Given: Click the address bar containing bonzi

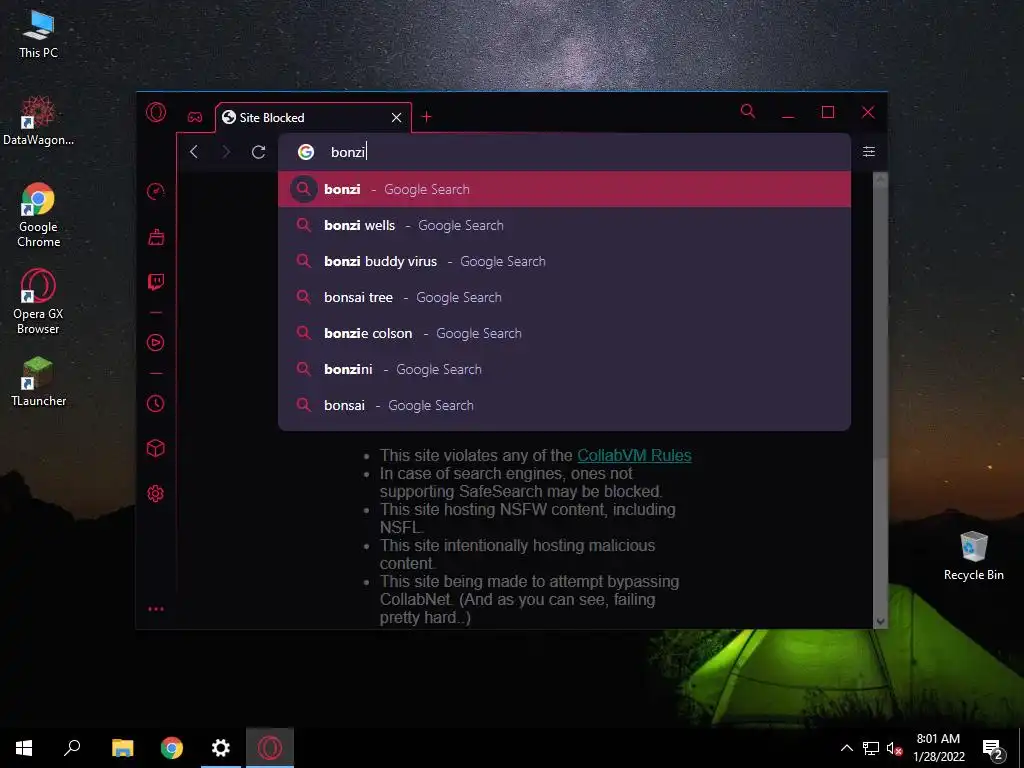Looking at the screenshot, I should pyautogui.click(x=564, y=152).
